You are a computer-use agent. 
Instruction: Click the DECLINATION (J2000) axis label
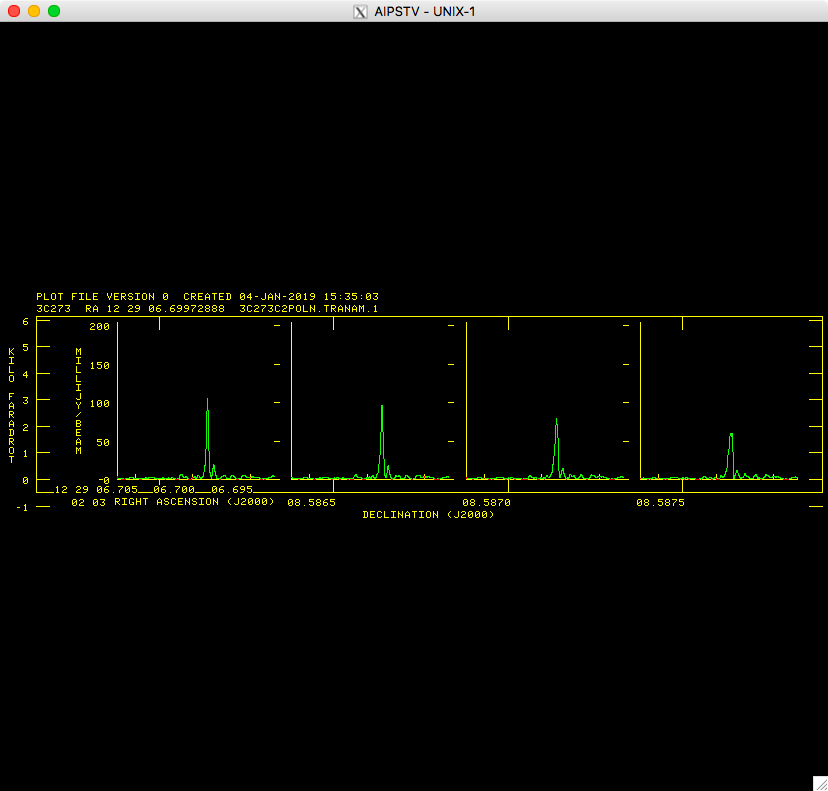[428, 514]
